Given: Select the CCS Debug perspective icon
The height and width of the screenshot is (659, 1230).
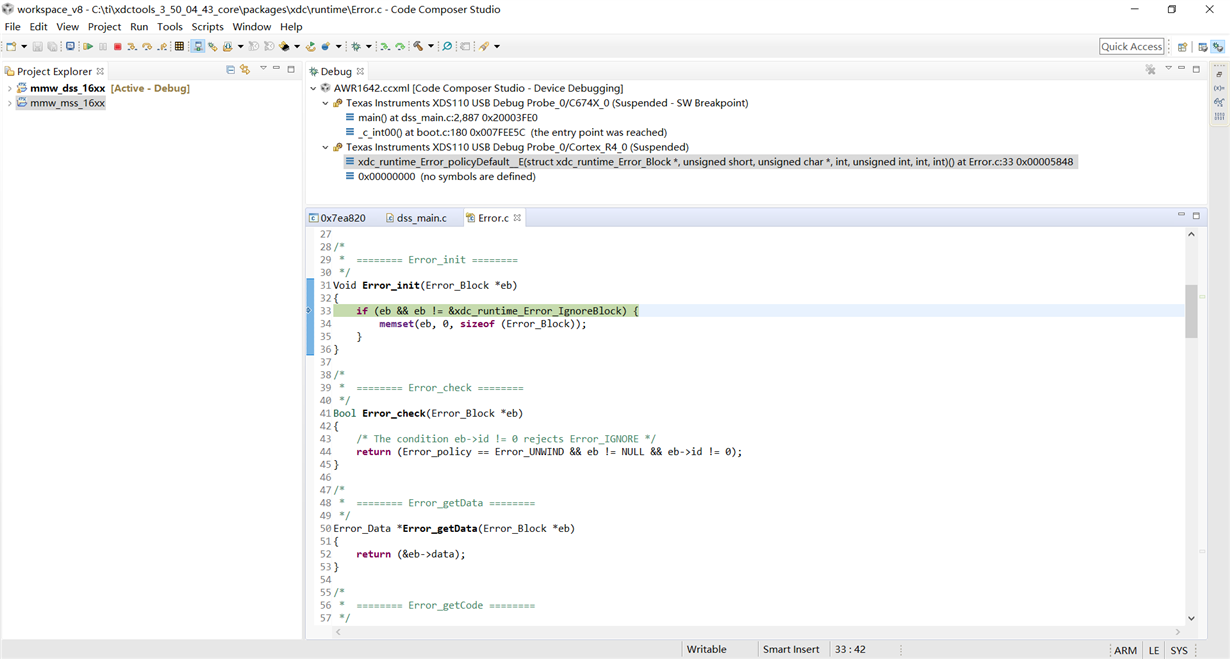Looking at the screenshot, I should tap(1217, 47).
